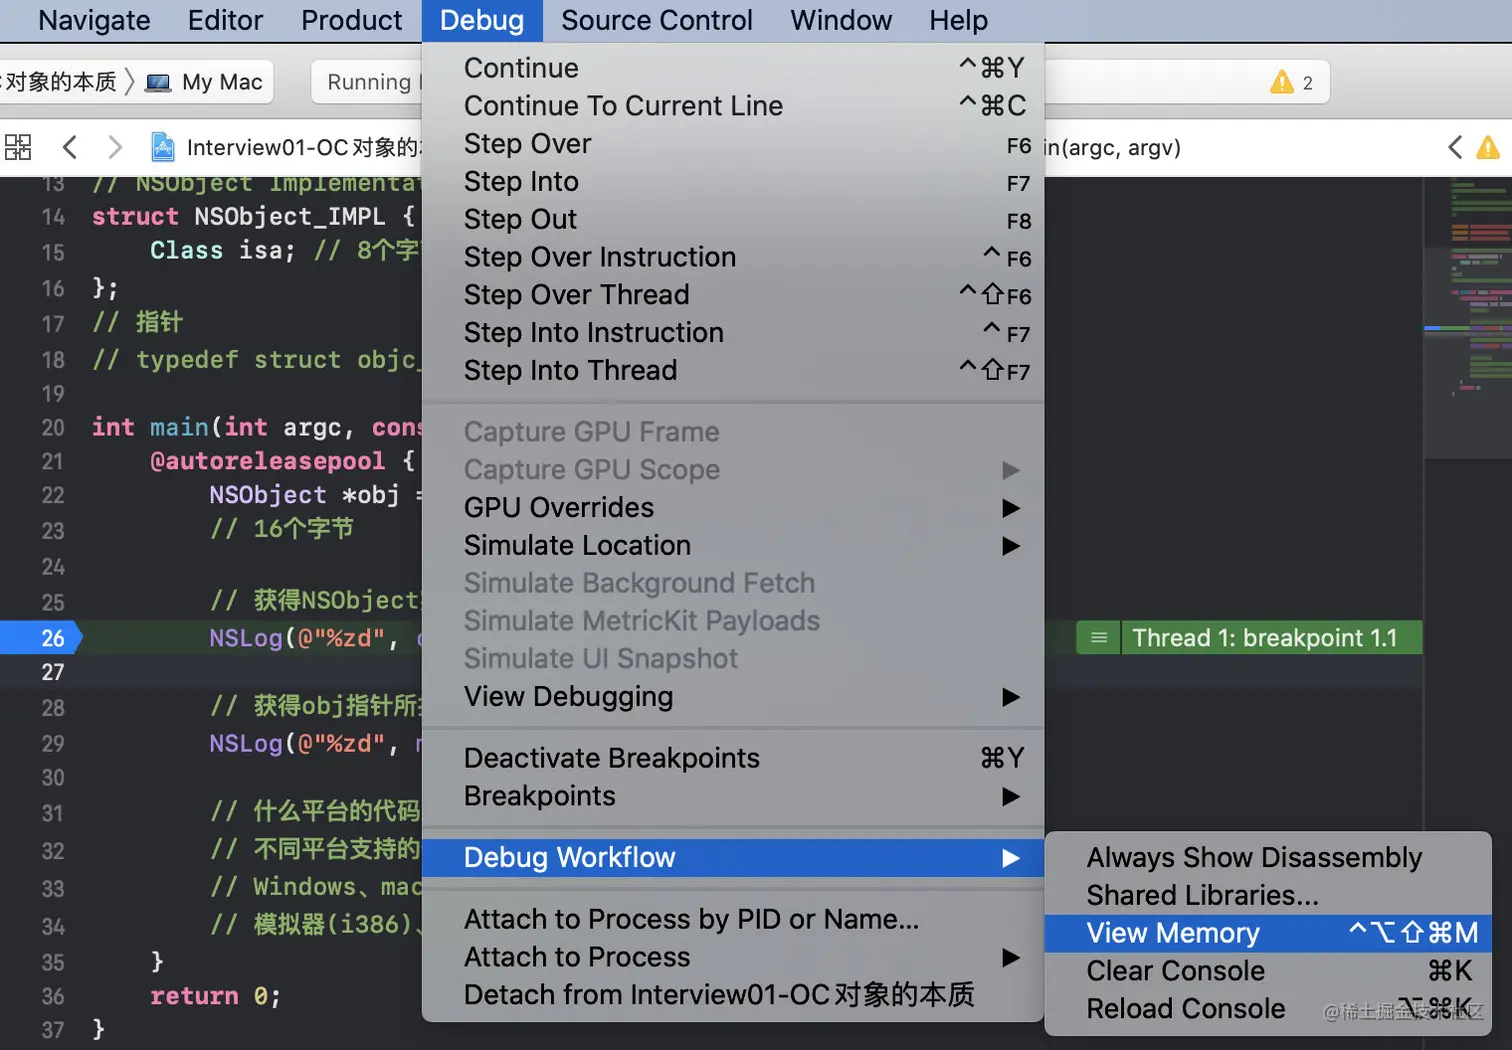Select Step Into
The width and height of the screenshot is (1512, 1050).
pyautogui.click(x=733, y=182)
